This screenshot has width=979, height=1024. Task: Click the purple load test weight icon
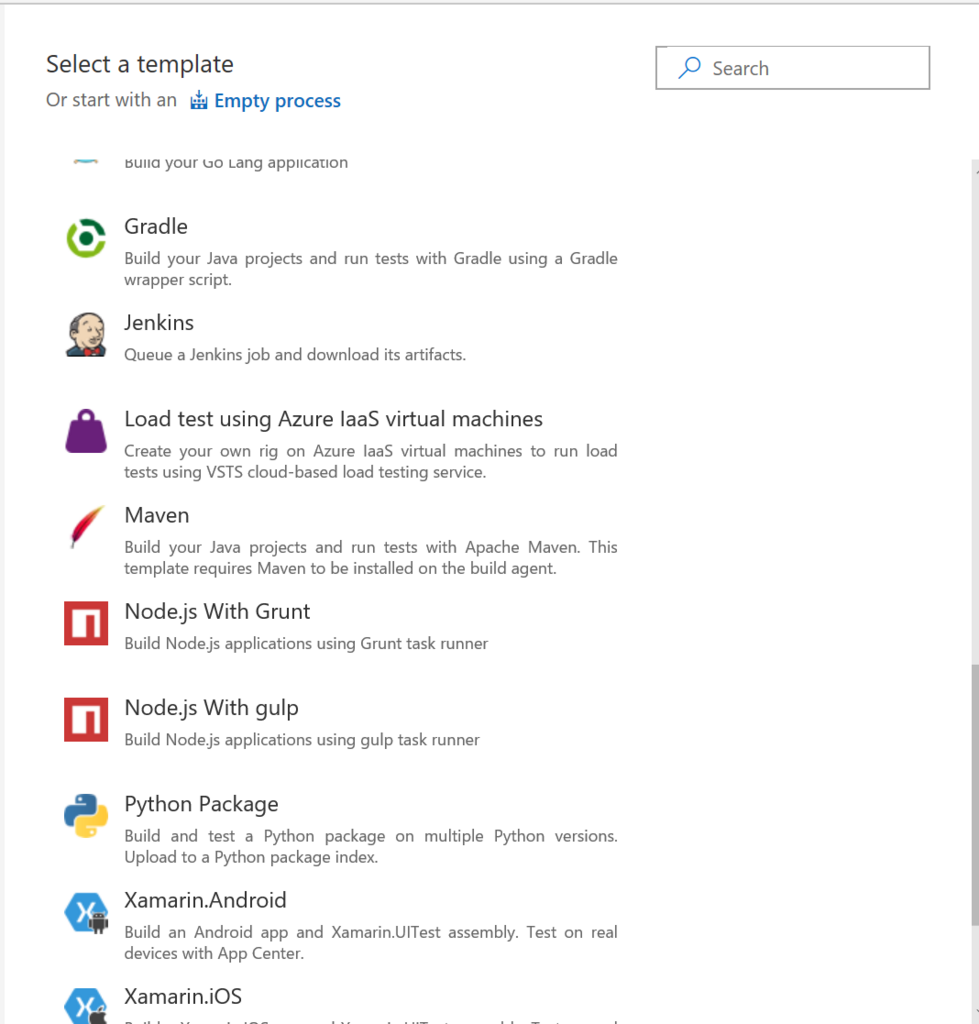click(x=86, y=431)
